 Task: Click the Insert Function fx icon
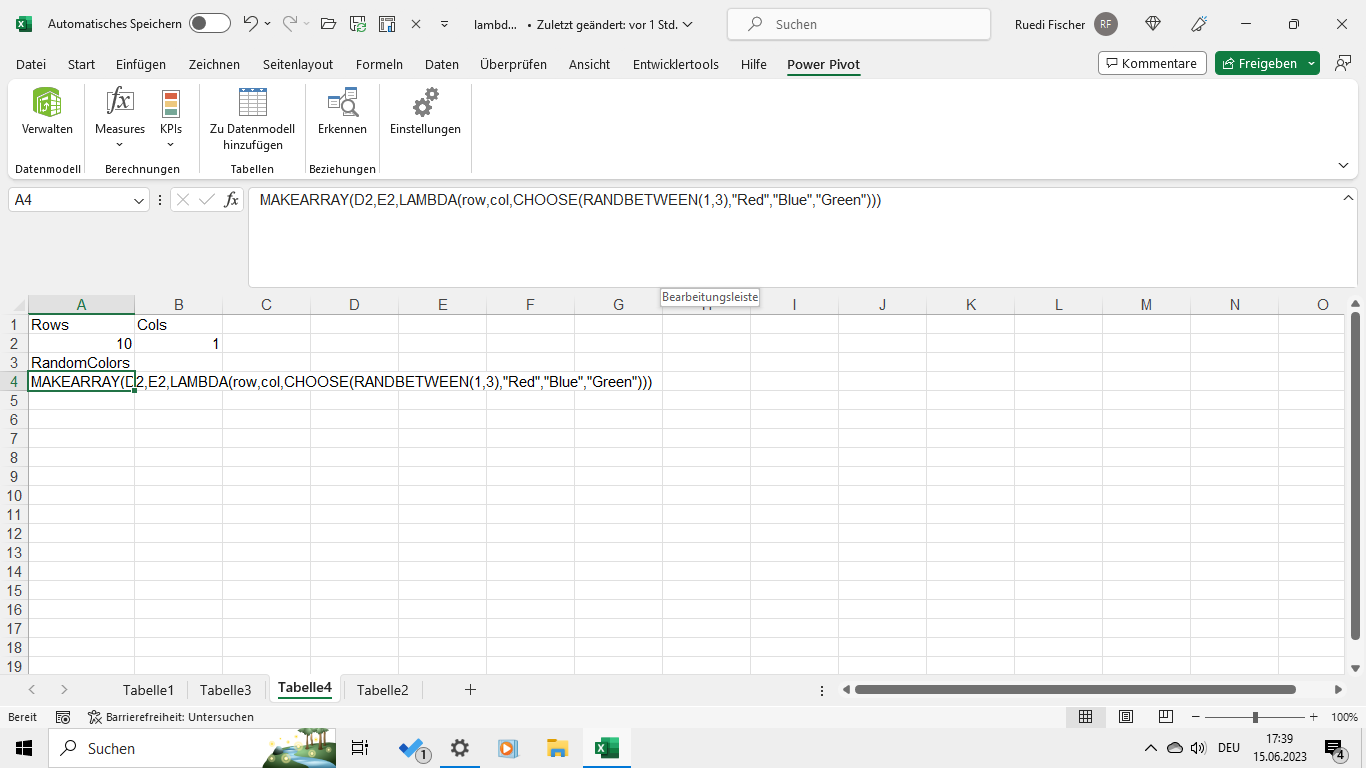232,199
